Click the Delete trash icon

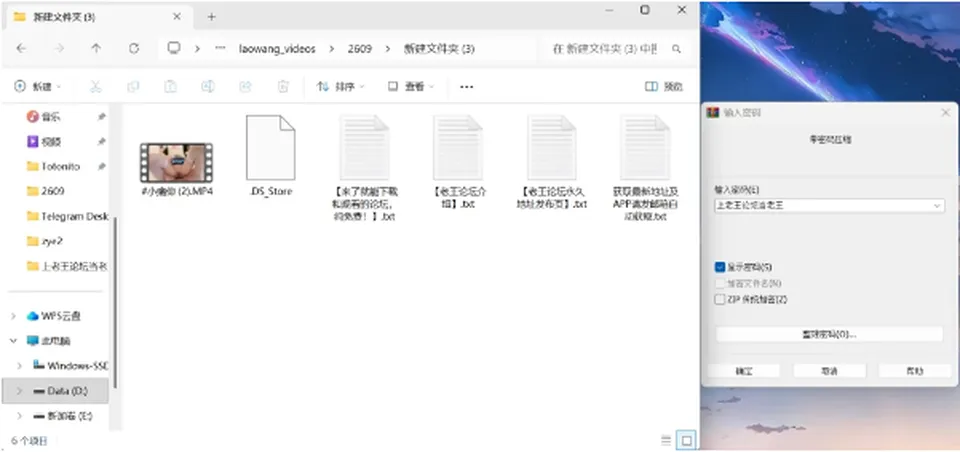283,87
